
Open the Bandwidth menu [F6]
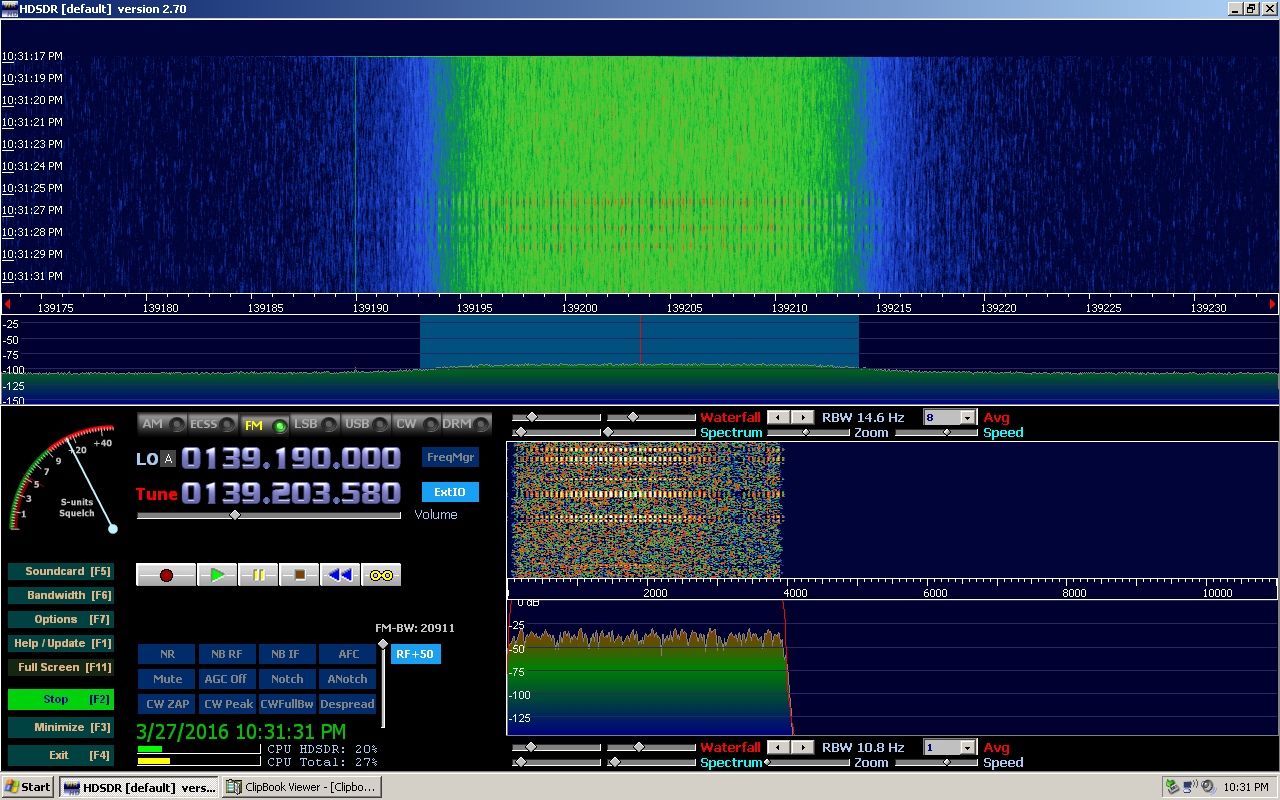(x=60, y=596)
